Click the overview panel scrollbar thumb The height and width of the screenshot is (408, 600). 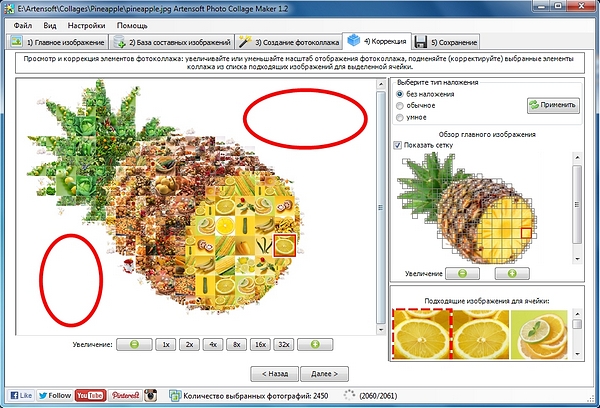[x=577, y=204]
